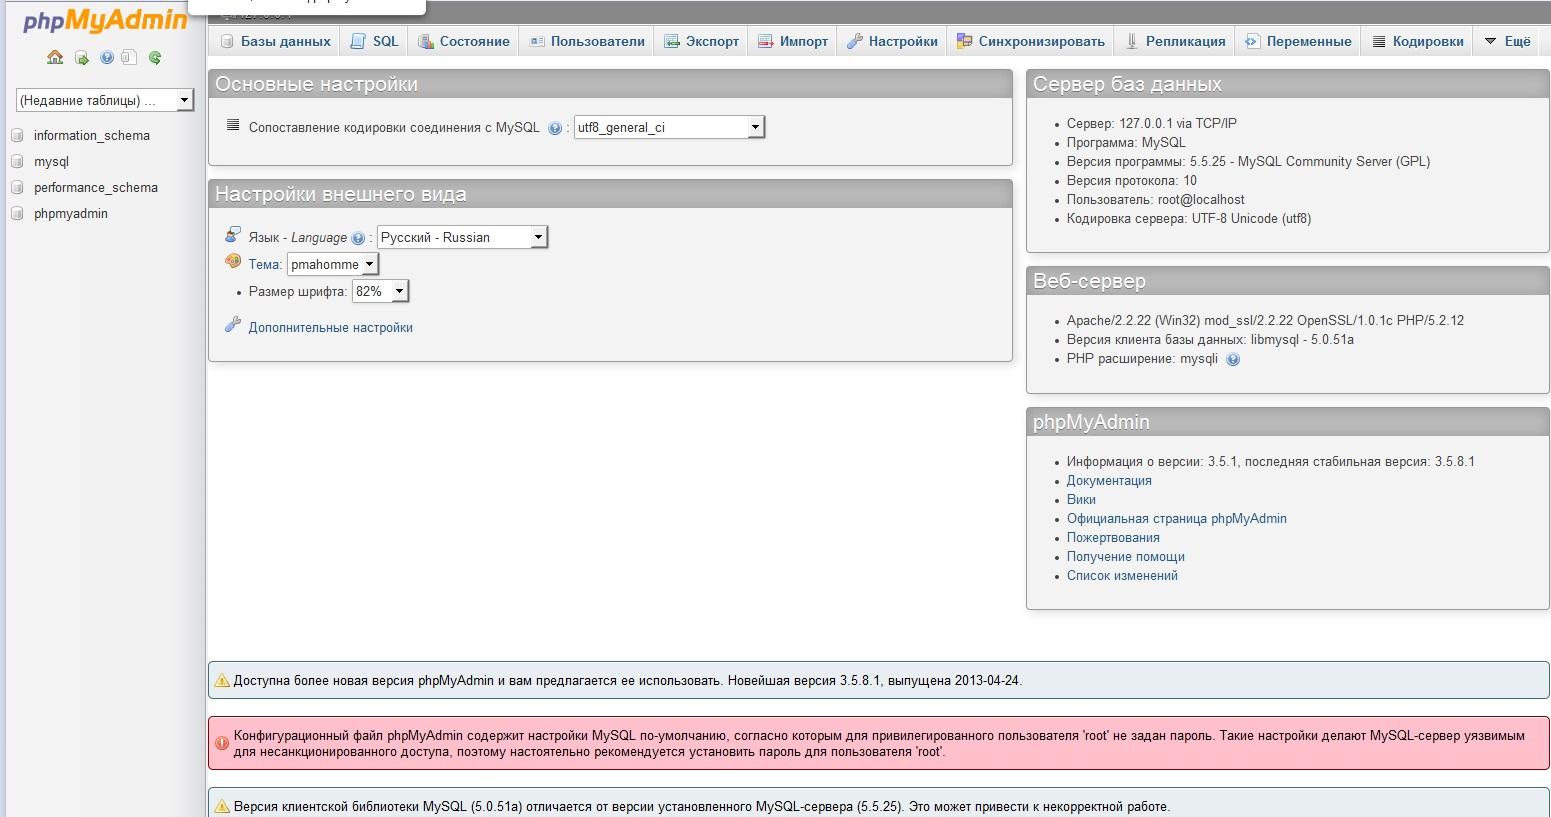
Task: Expand the Ещё tab menu
Action: point(1506,41)
